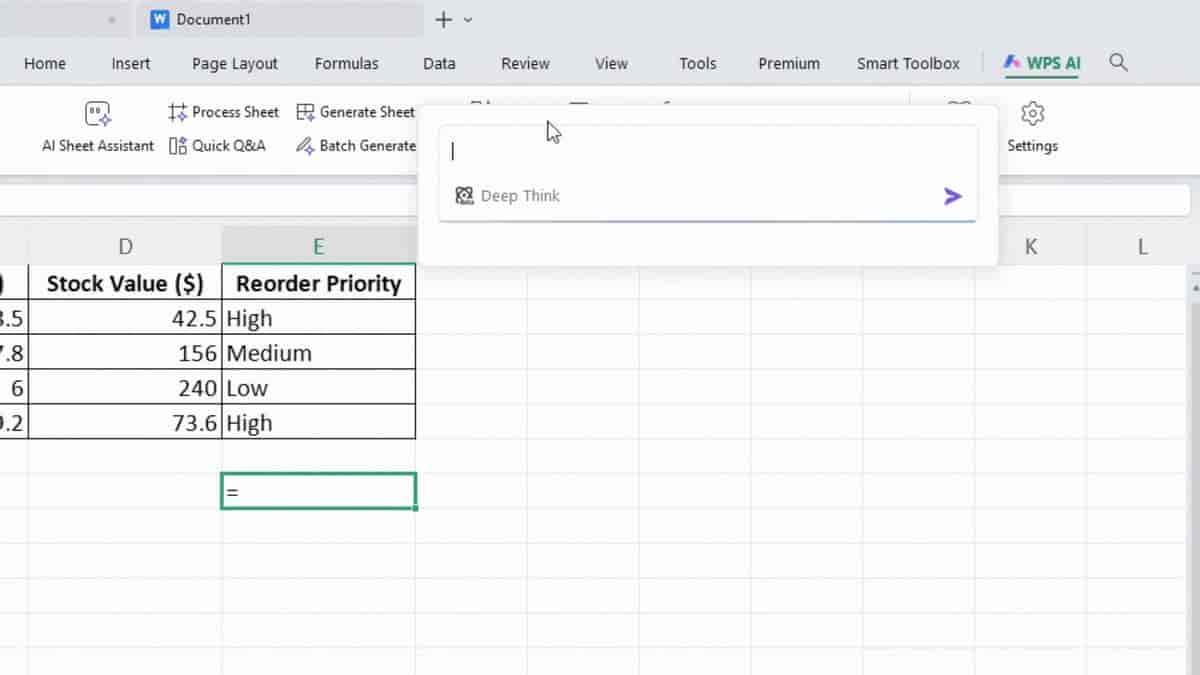Select Batch Generate option
Viewport: 1200px width, 675px height.
[356, 146]
